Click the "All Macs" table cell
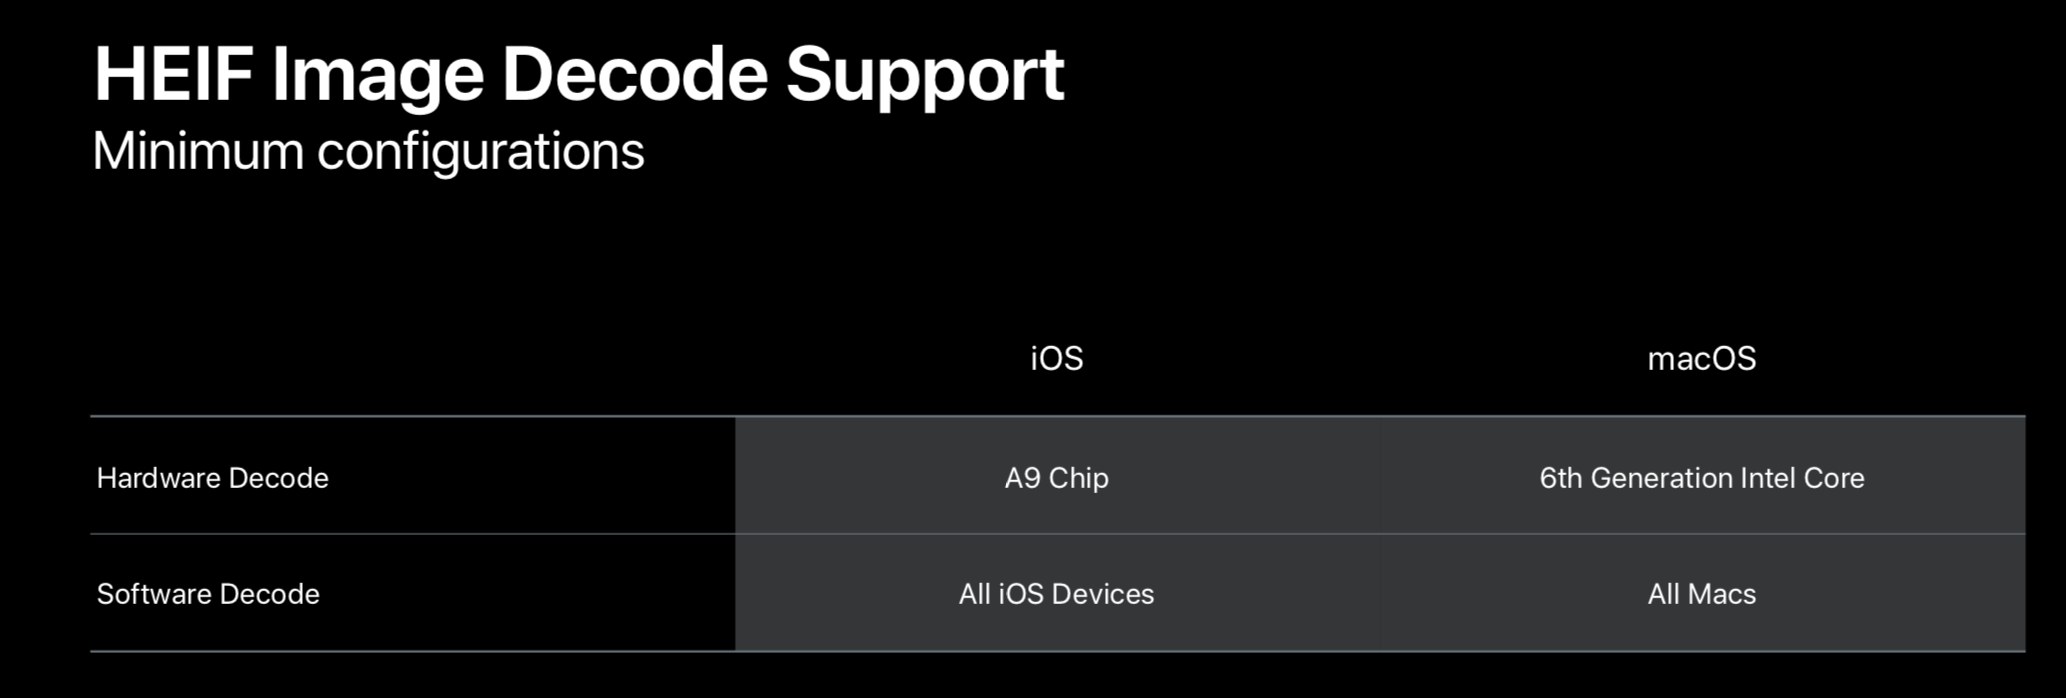This screenshot has width=2066, height=698. (x=1701, y=594)
